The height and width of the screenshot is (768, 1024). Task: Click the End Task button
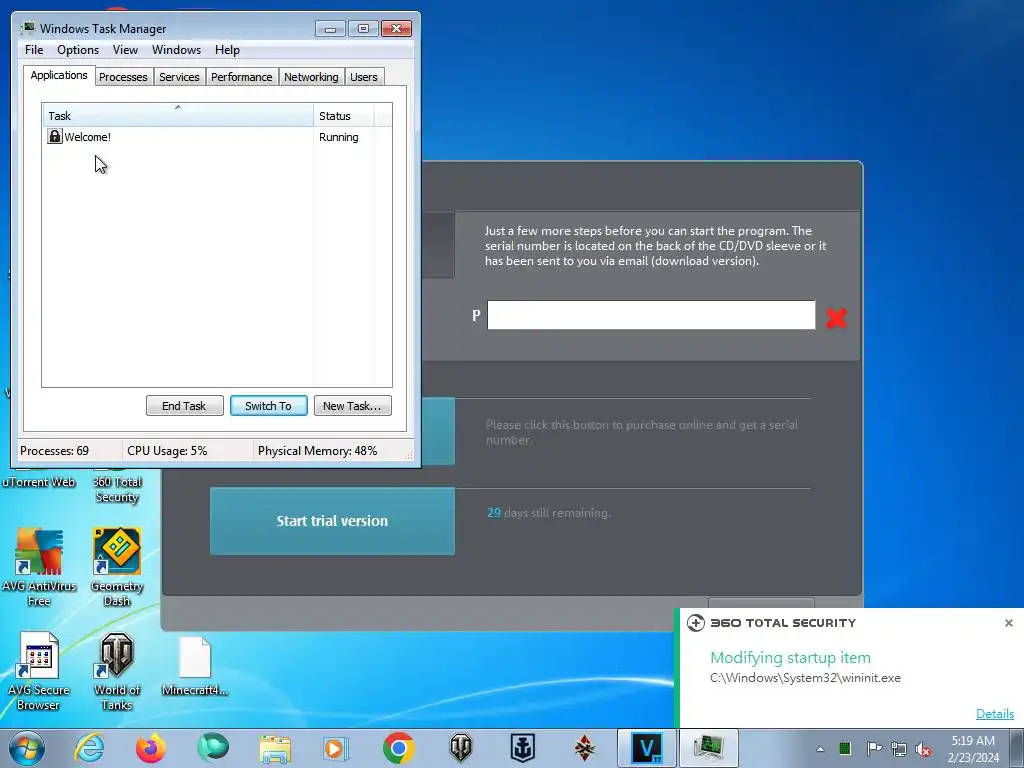coord(184,406)
